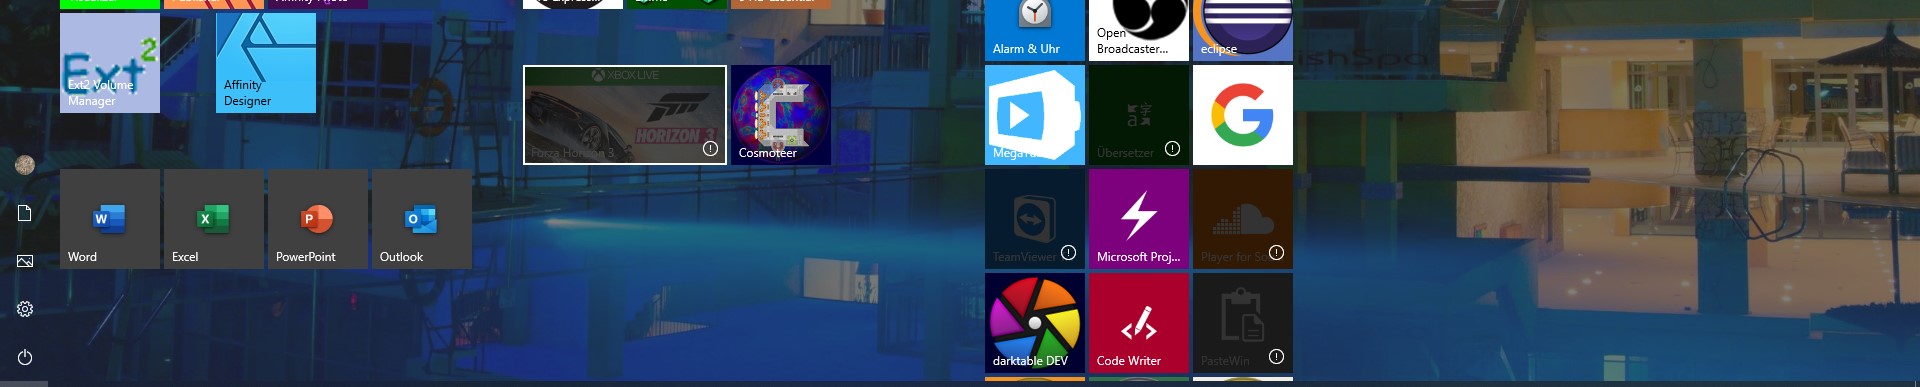
Task: Open the Code Writer tile
Action: (x=1139, y=323)
